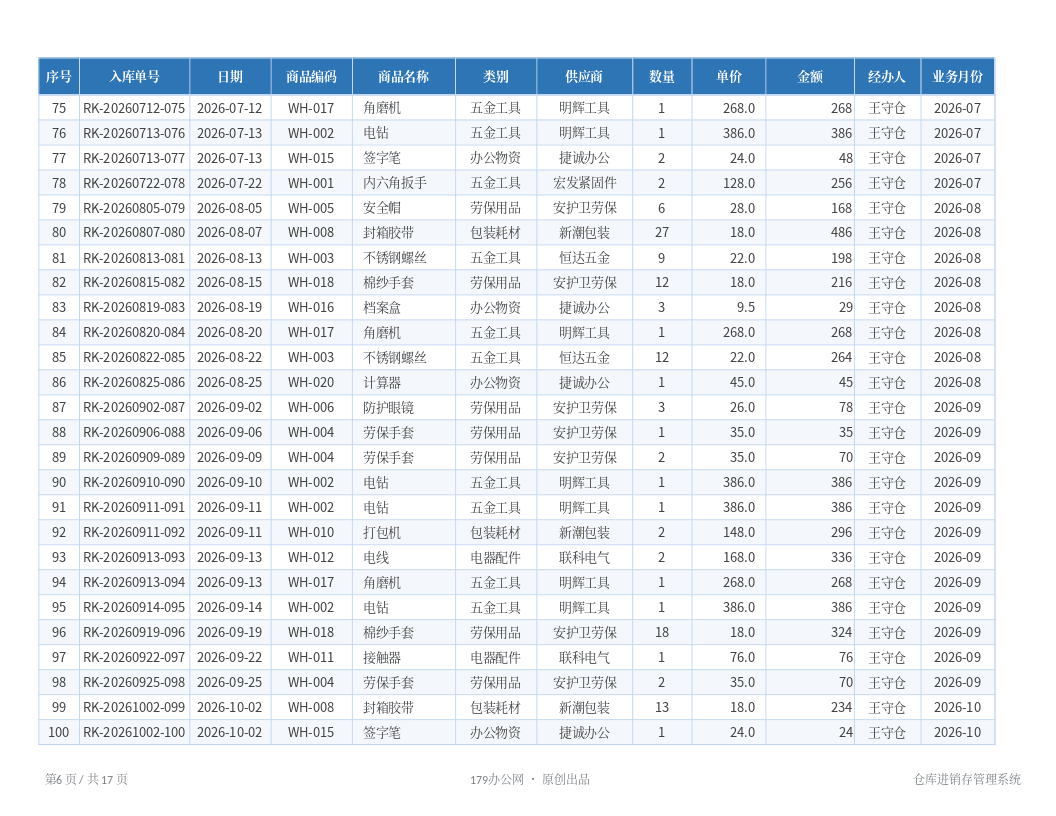This screenshot has width=1056, height=816.
Task: Click the 商品编码 column header
Action: (x=311, y=77)
